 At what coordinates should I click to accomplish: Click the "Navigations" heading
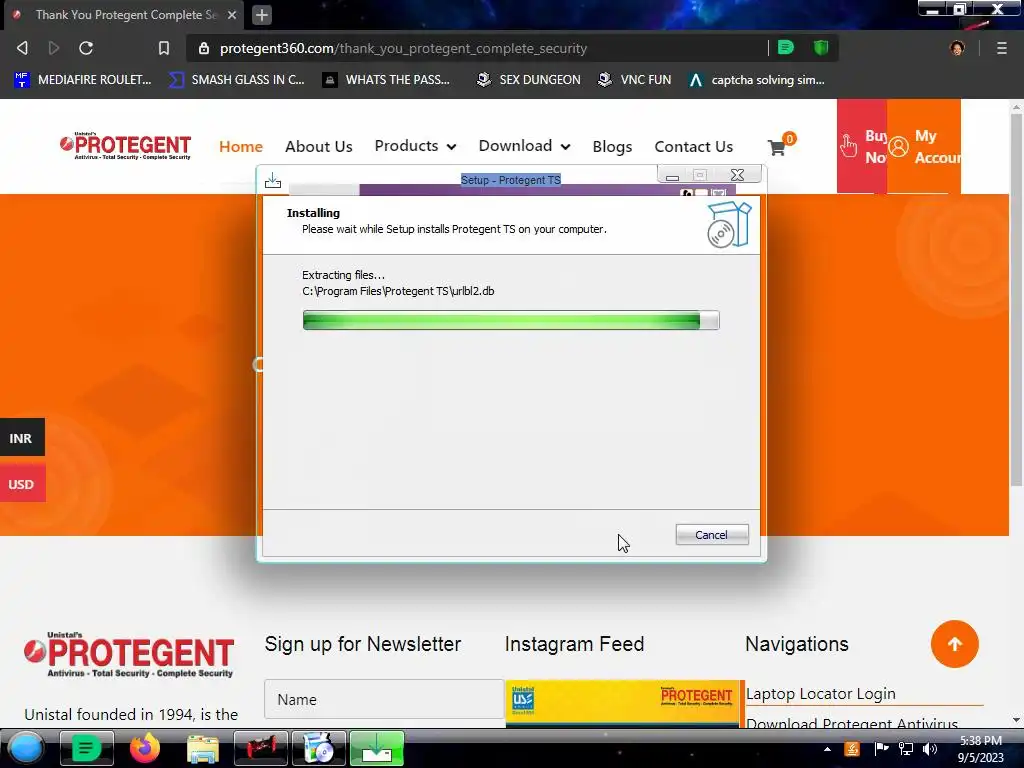point(797,644)
